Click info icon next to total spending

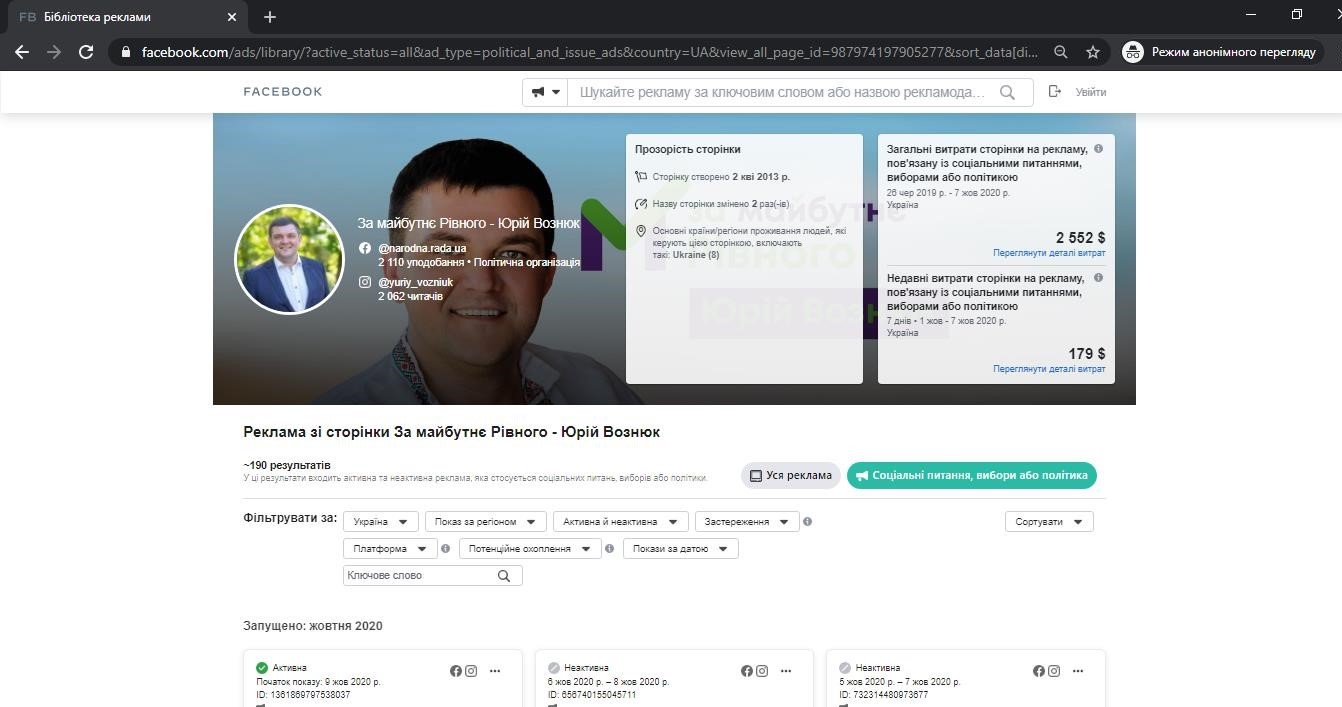(1098, 149)
